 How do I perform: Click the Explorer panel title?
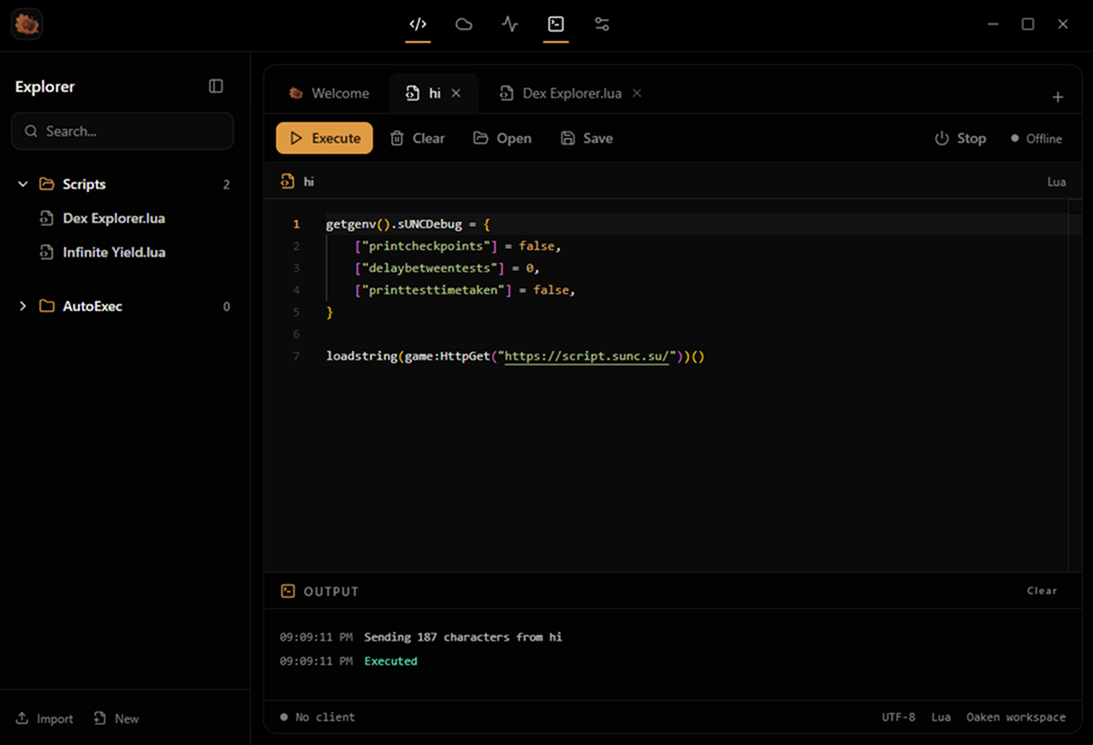click(x=45, y=86)
